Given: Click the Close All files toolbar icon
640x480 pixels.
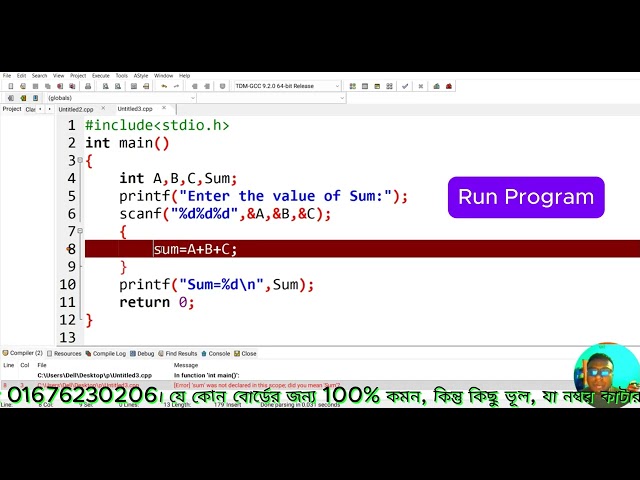Looking at the screenshot, I should point(72,86).
